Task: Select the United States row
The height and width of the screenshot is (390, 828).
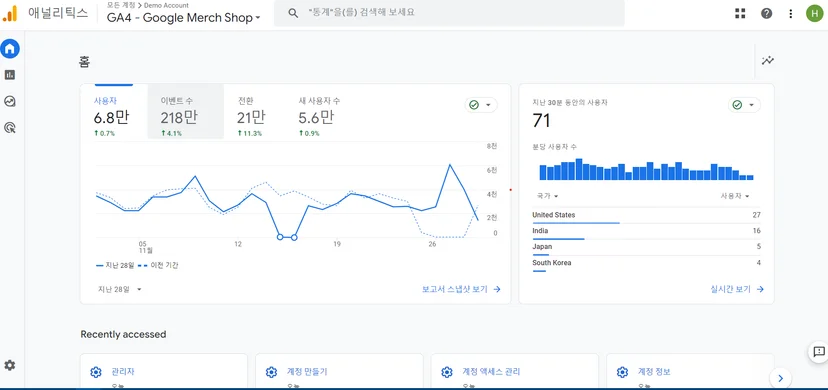Action: [646, 216]
